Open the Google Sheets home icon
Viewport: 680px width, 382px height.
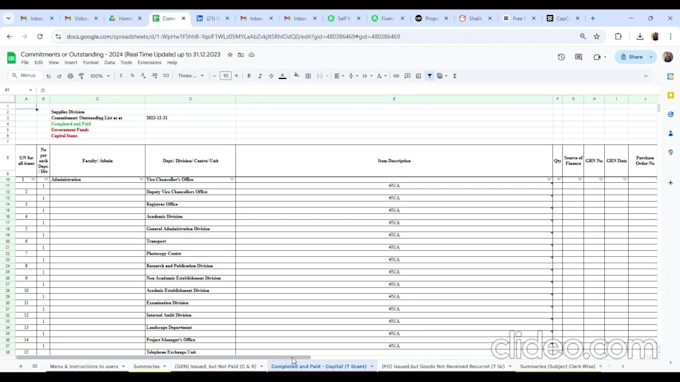pos(11,57)
